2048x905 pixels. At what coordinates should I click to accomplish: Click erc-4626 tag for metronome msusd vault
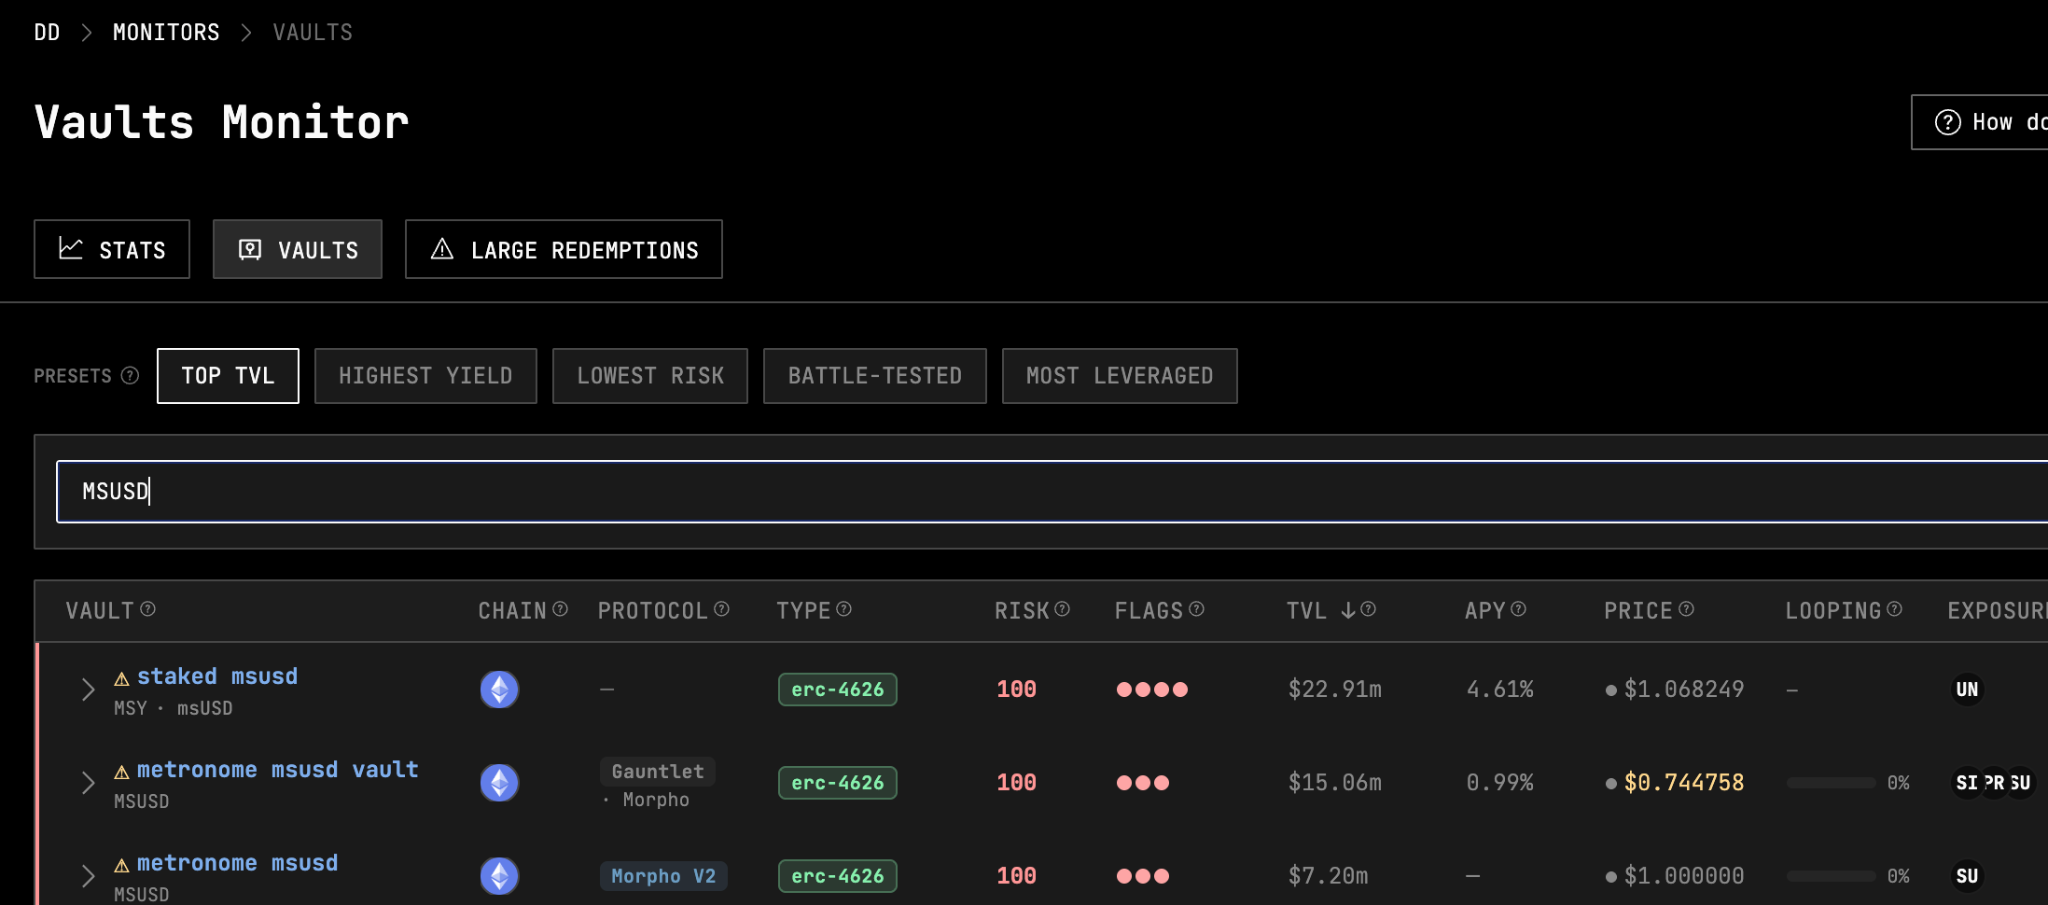click(x=838, y=783)
